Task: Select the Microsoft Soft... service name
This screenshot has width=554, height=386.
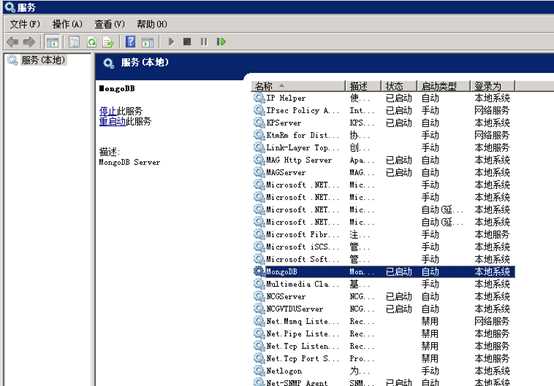Action: [303, 259]
